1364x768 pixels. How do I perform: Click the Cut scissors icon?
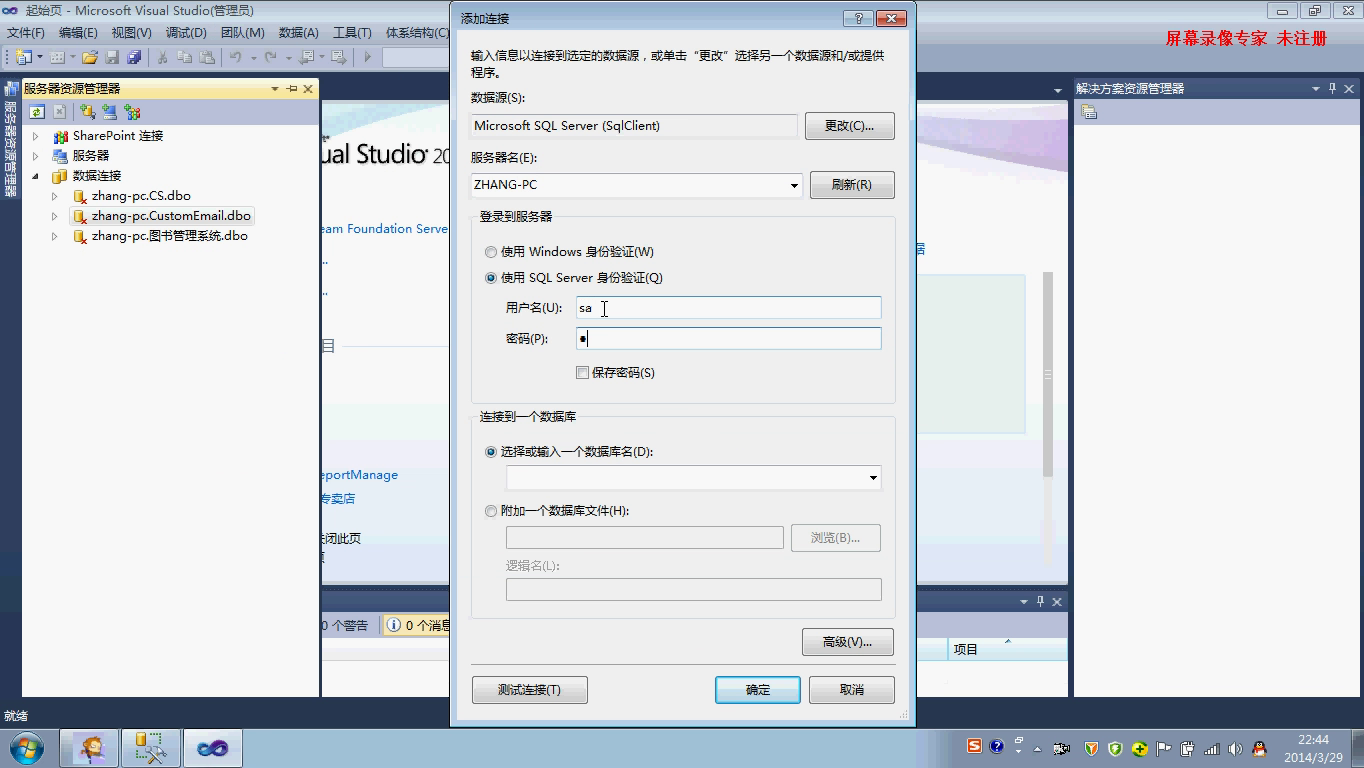click(x=161, y=57)
